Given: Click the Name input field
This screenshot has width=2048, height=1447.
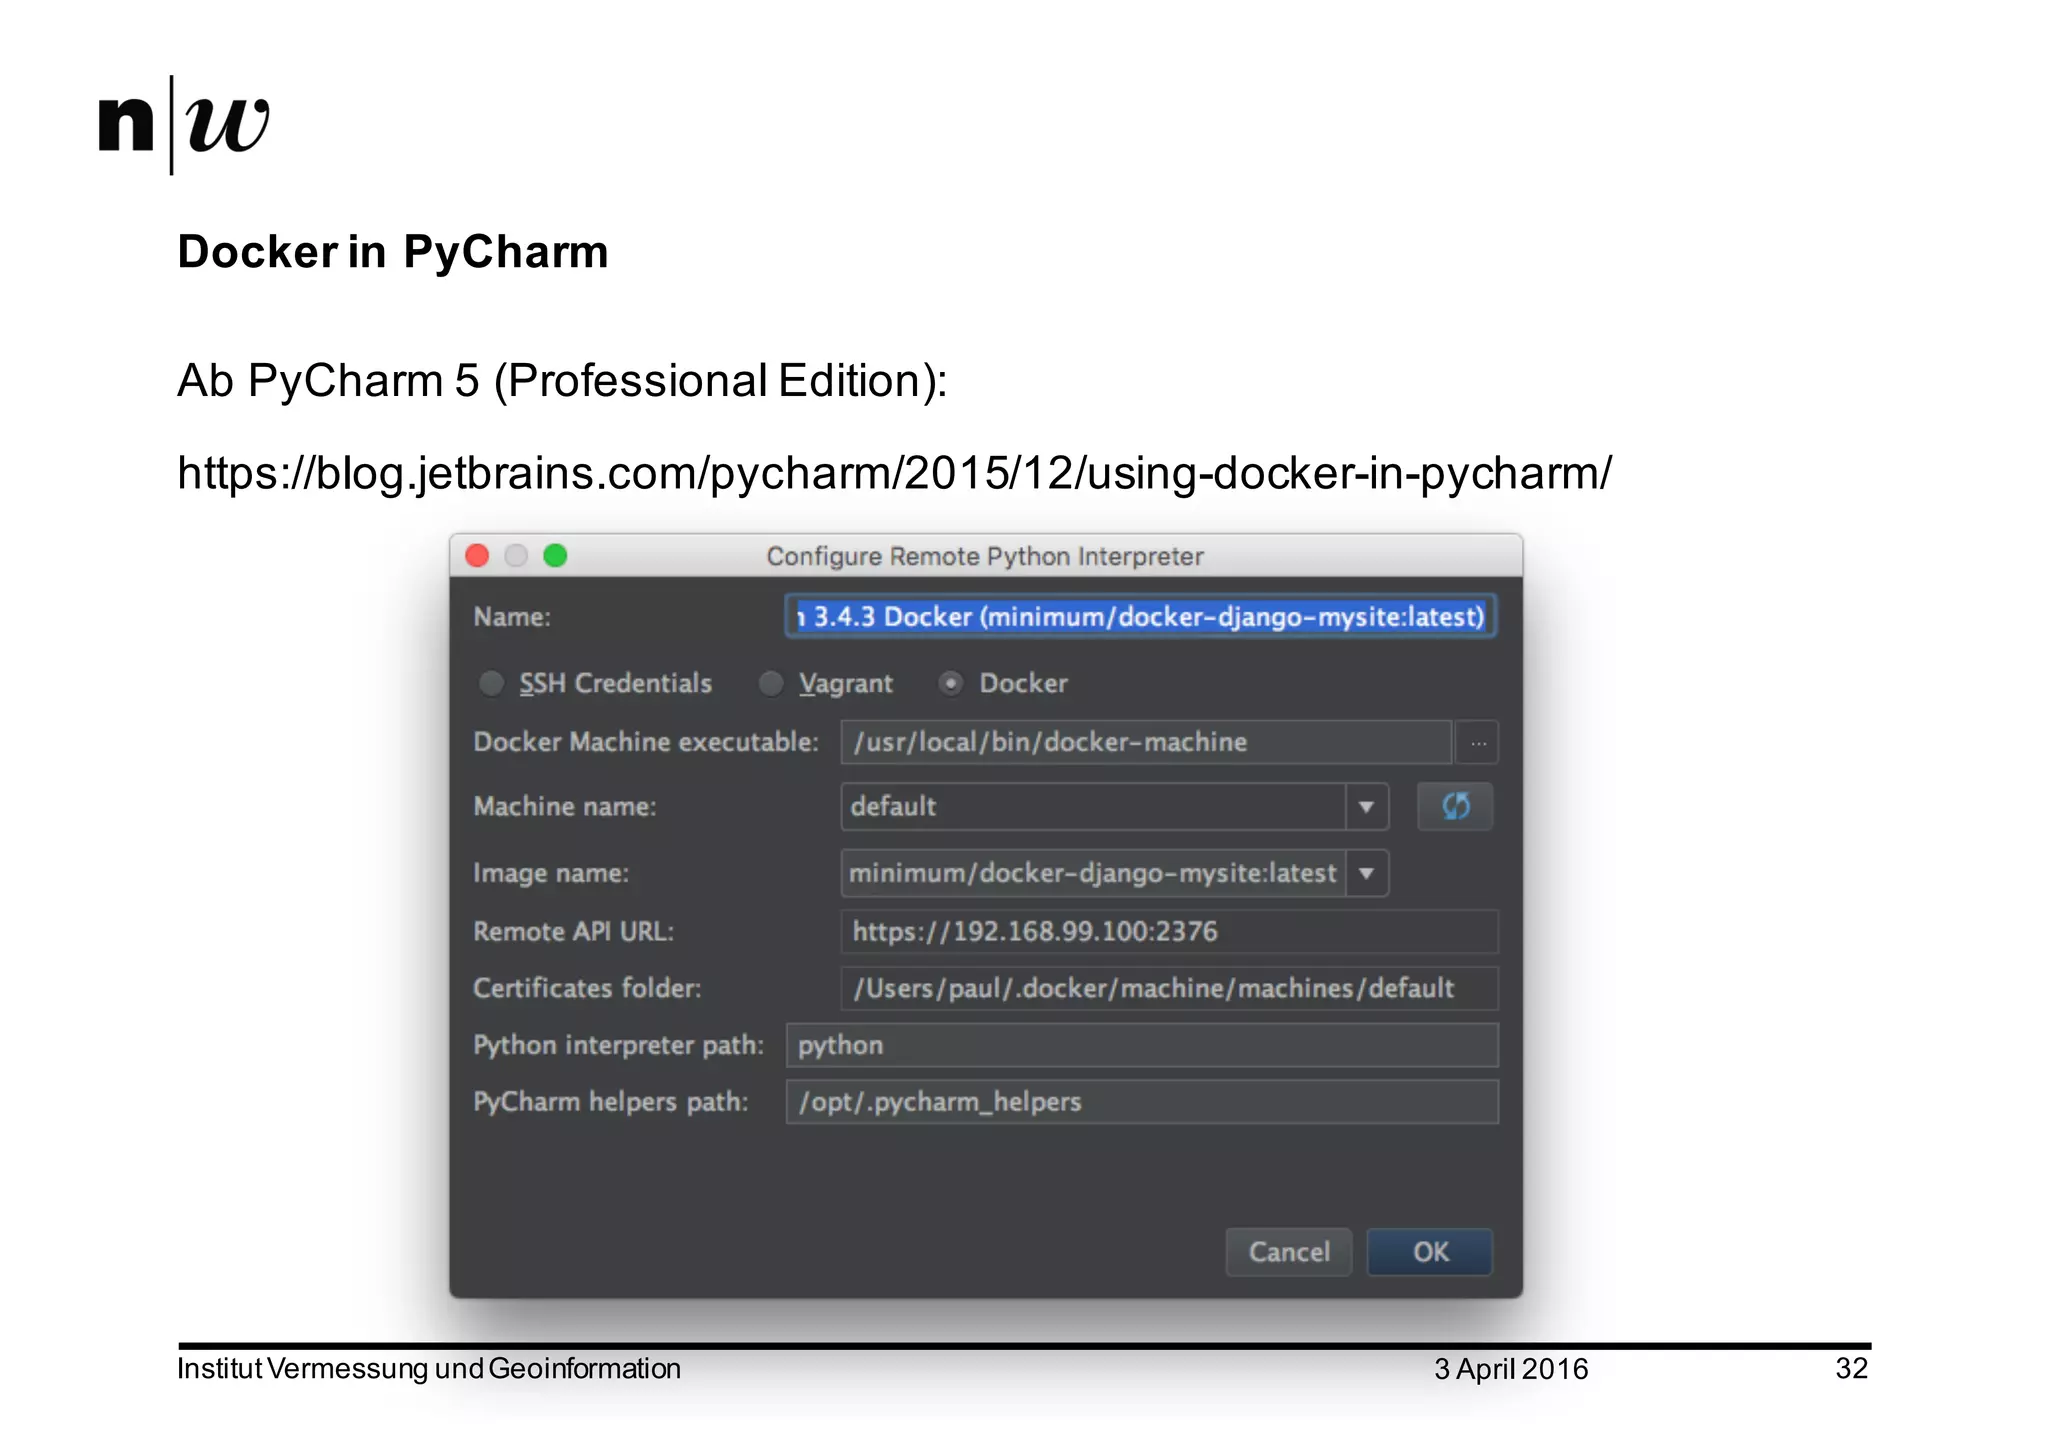Looking at the screenshot, I should tap(1141, 616).
